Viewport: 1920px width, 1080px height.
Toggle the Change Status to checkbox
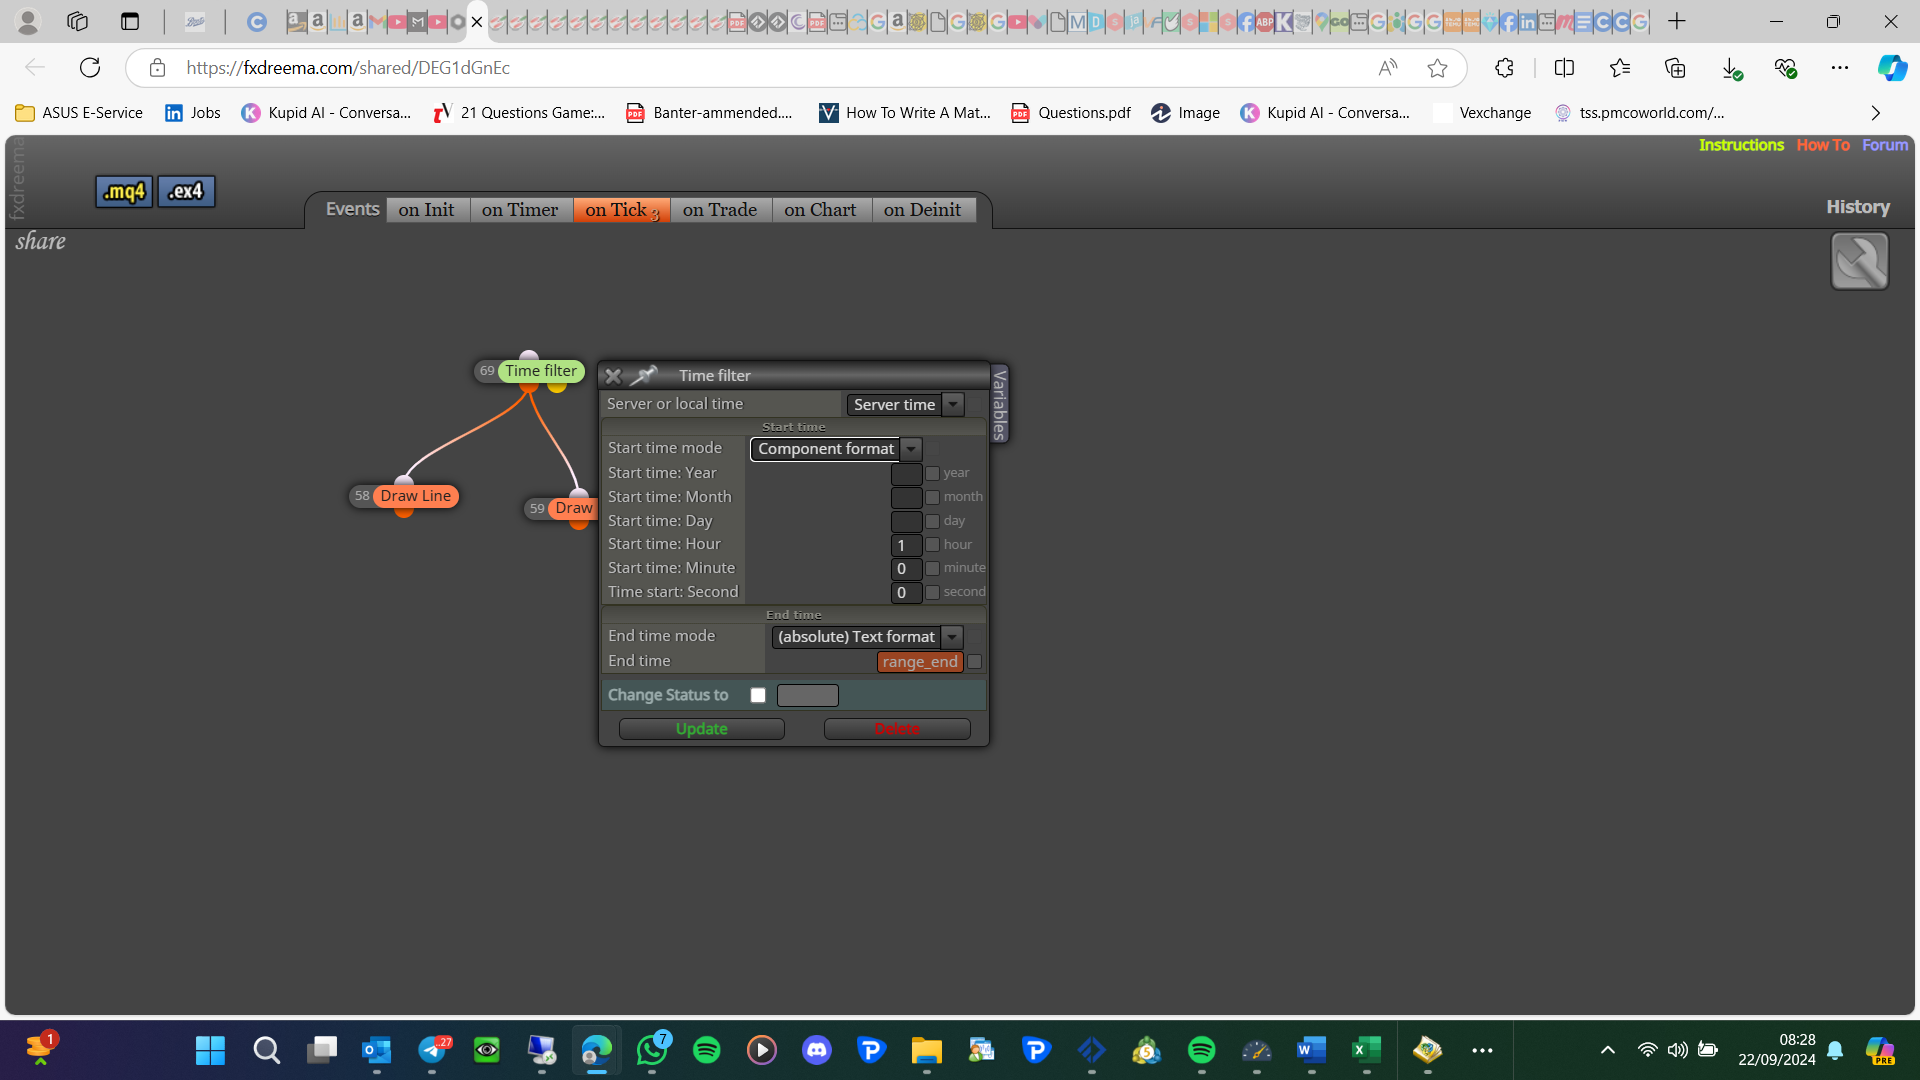click(758, 695)
